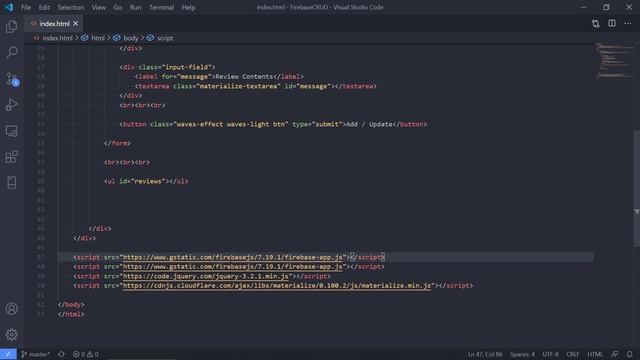Open the Selection menu
640x360 pixels.
(x=71, y=7)
